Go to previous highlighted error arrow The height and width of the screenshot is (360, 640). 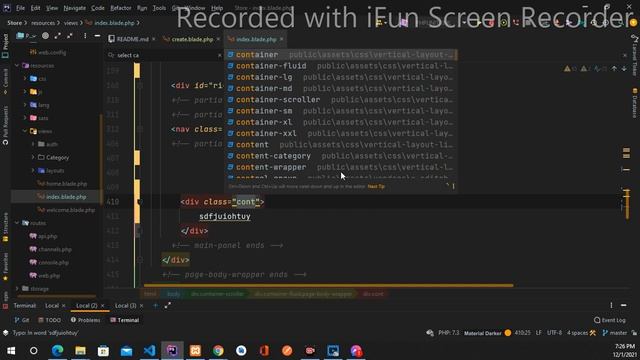pyautogui.click(x=614, y=69)
